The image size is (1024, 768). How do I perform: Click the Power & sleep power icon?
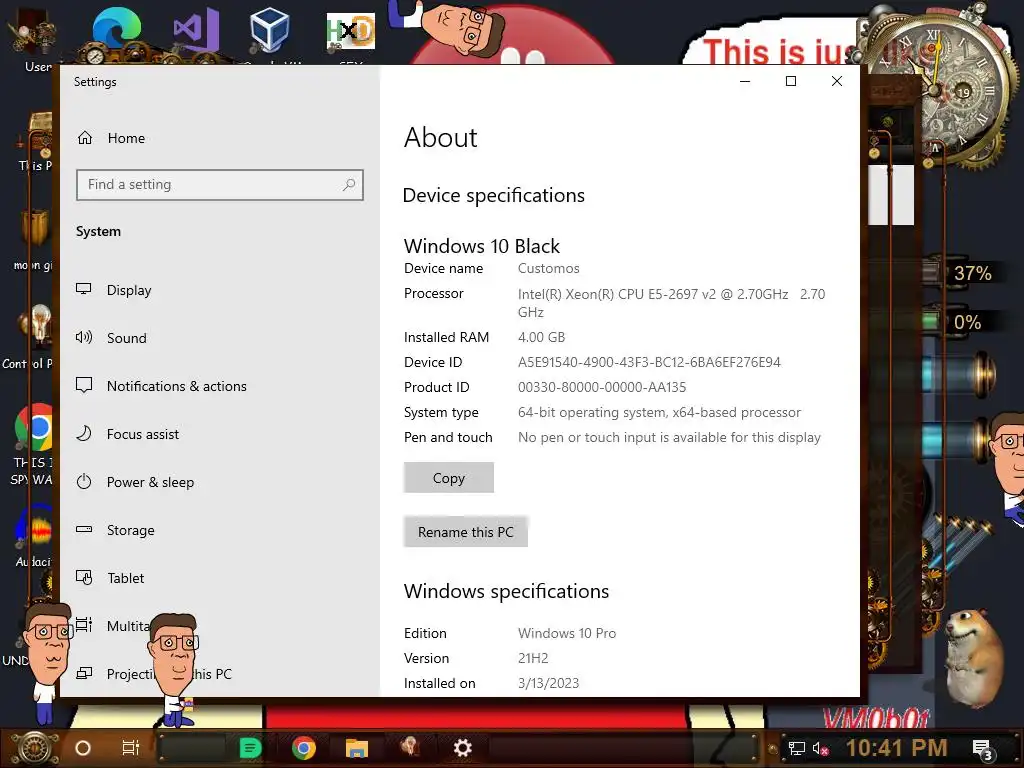(84, 482)
